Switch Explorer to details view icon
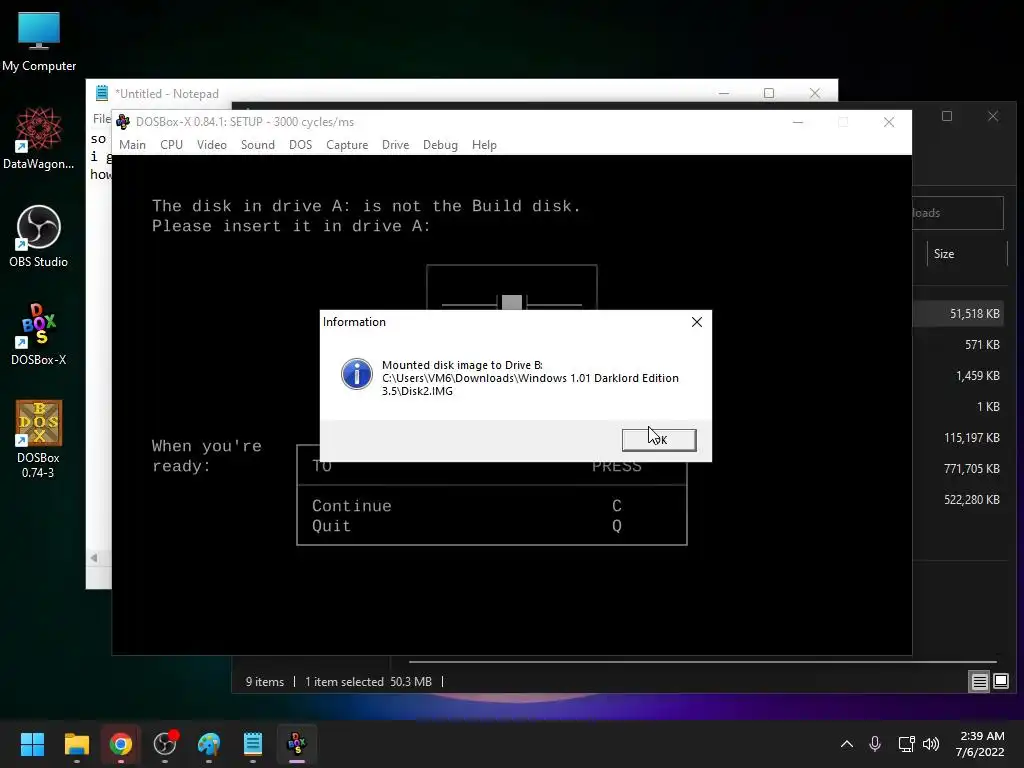Screen dimensions: 1024x768 [980, 682]
